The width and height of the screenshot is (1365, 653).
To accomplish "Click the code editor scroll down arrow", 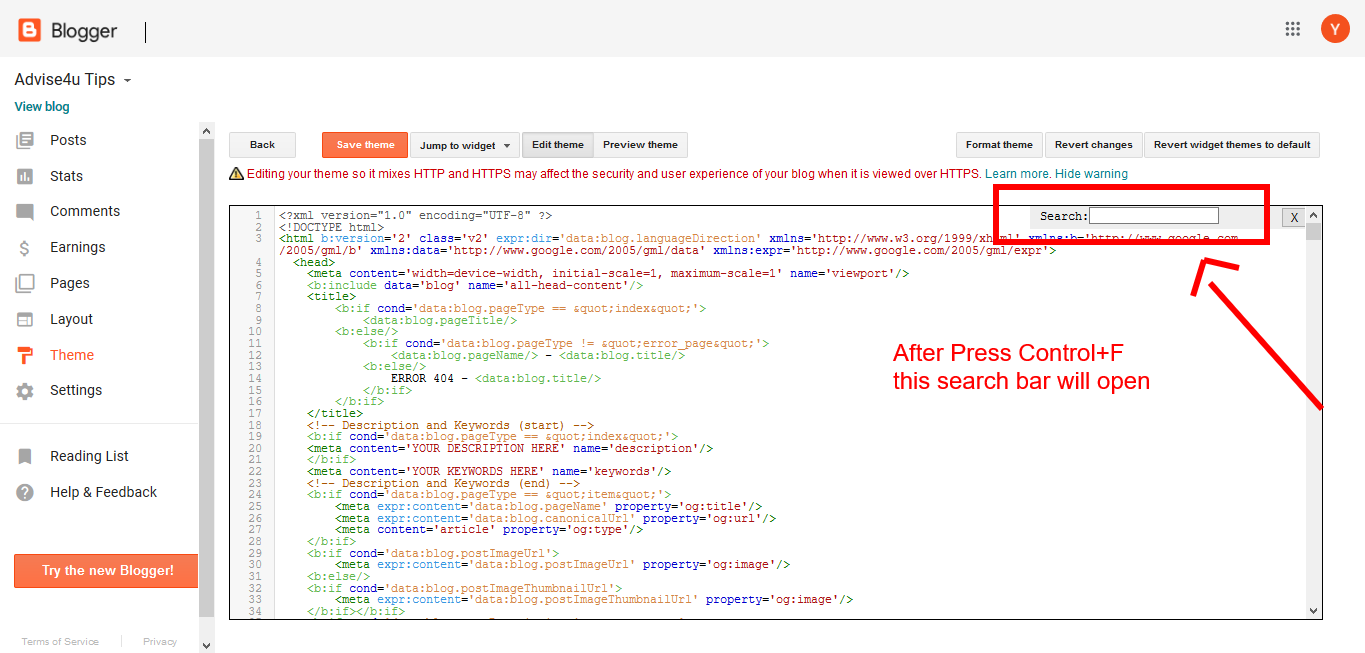I will click(x=1314, y=610).
